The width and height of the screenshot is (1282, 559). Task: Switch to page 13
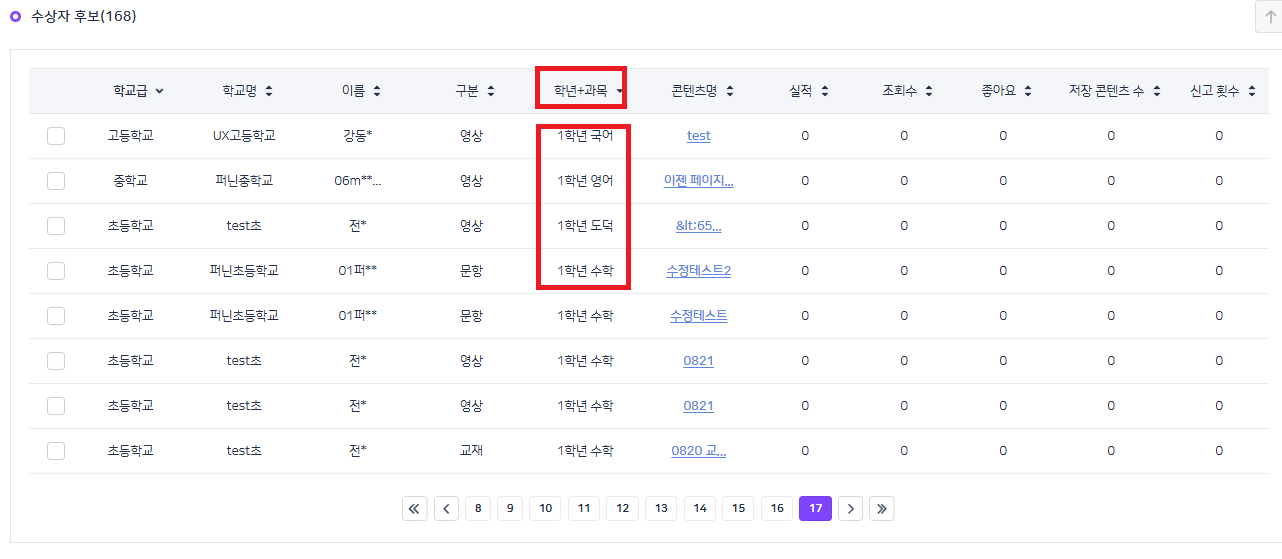pyautogui.click(x=661, y=509)
